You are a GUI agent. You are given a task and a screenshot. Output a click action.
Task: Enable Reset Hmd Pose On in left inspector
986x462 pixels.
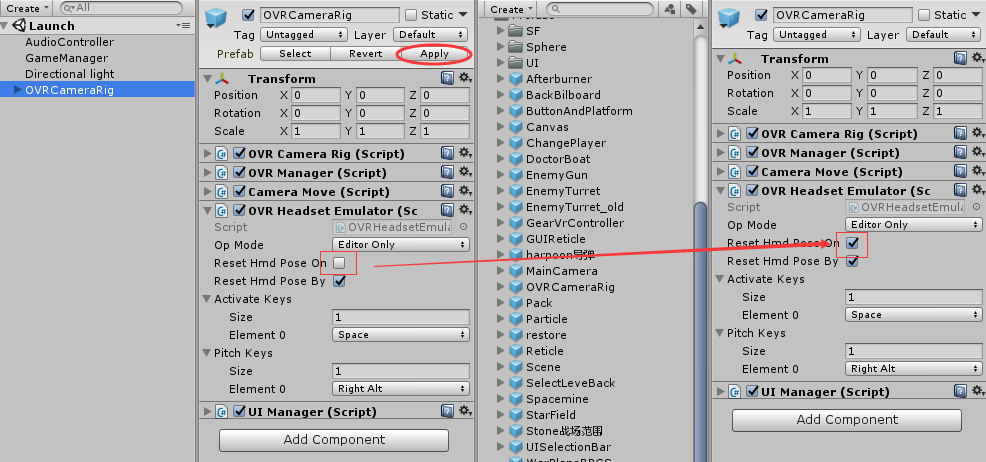(x=339, y=262)
